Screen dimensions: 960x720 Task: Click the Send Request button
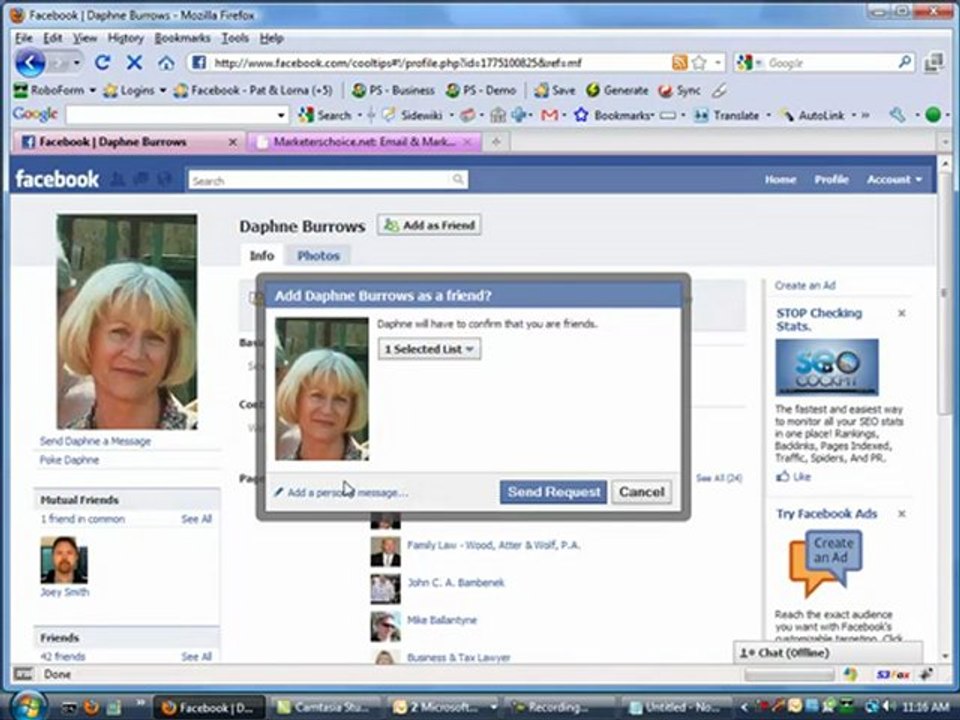pyautogui.click(x=553, y=492)
